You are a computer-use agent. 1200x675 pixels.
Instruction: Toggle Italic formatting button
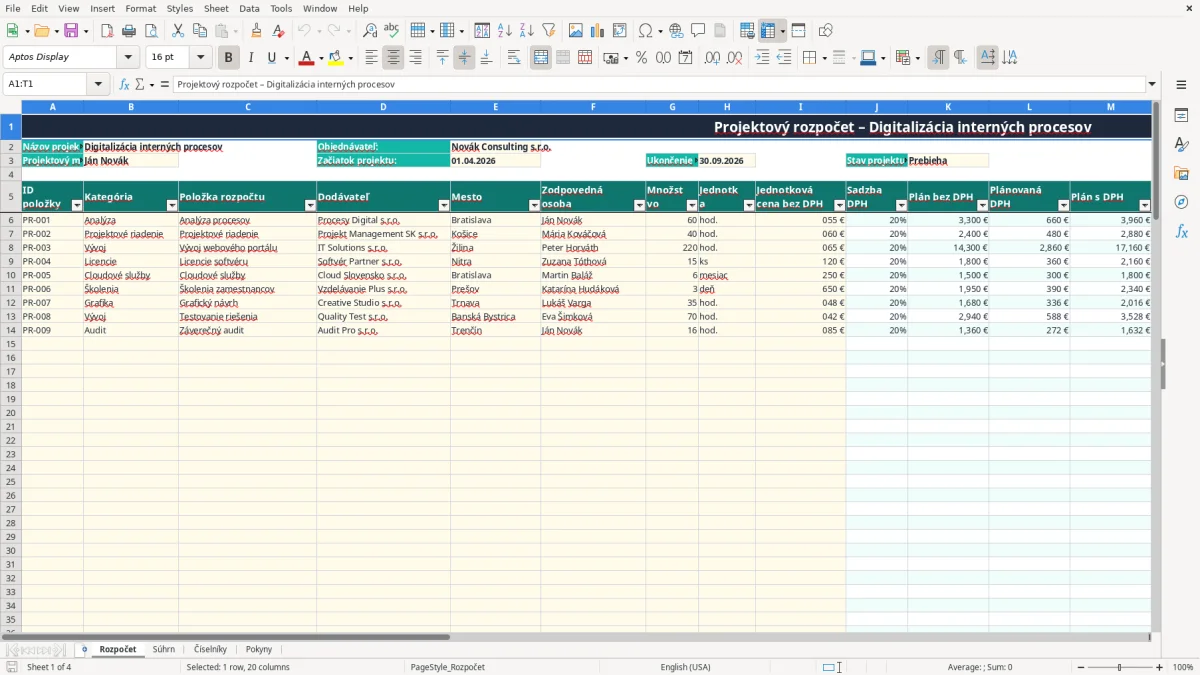250,58
